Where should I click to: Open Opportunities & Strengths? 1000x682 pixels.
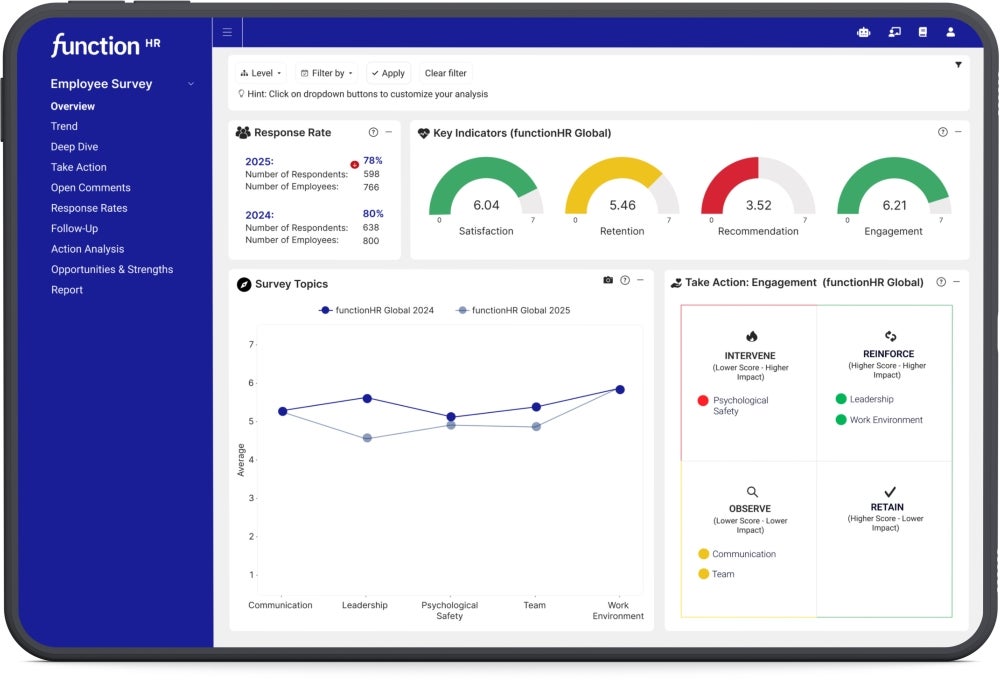tap(112, 269)
